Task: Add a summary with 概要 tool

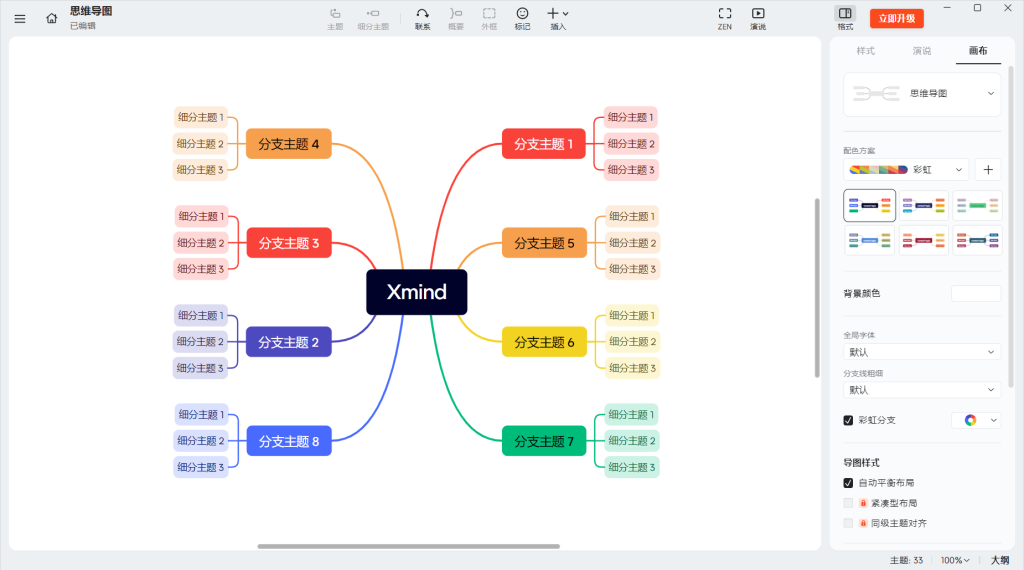Action: click(456, 19)
